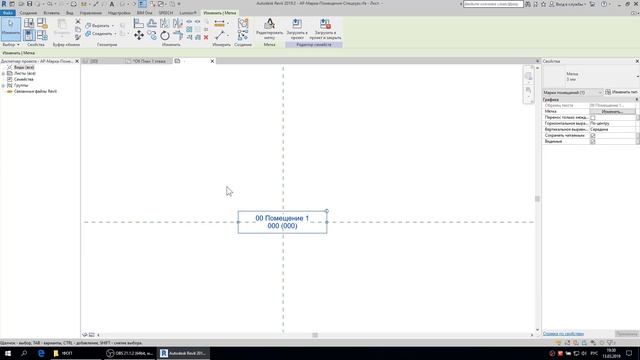640x360 pixels.
Task: Select Виды (все) in project browser
Action: pos(24,67)
